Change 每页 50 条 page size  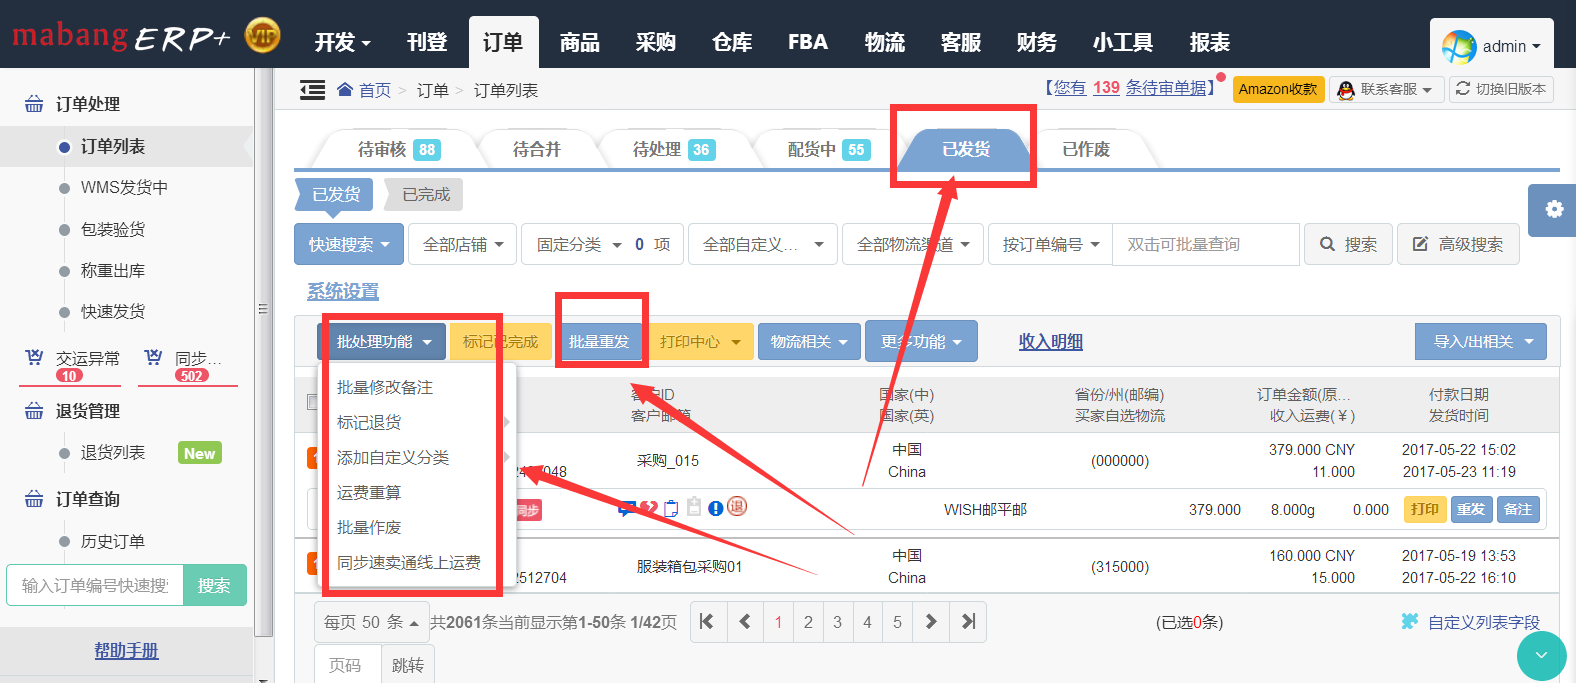[x=371, y=622]
